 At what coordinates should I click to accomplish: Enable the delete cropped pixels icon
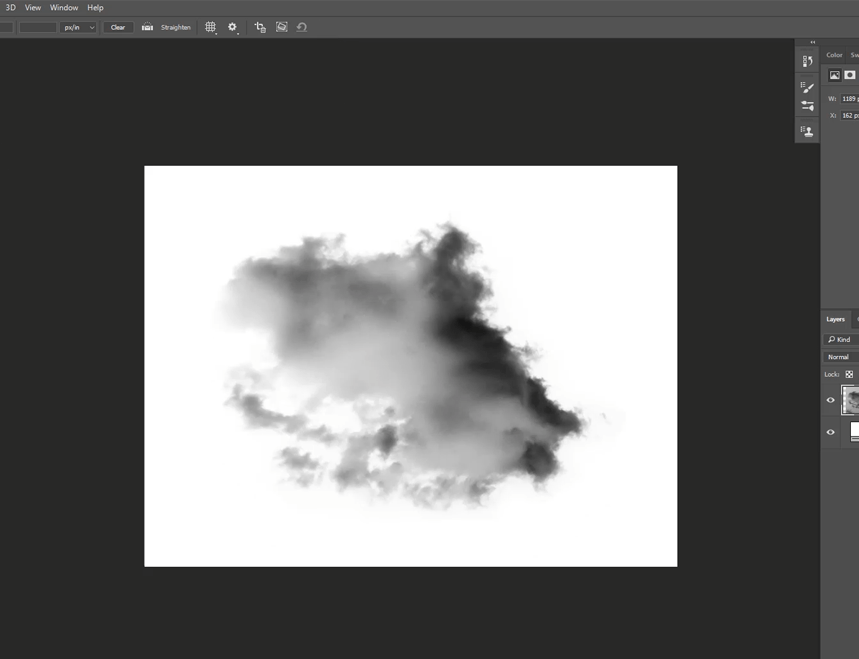tap(259, 27)
